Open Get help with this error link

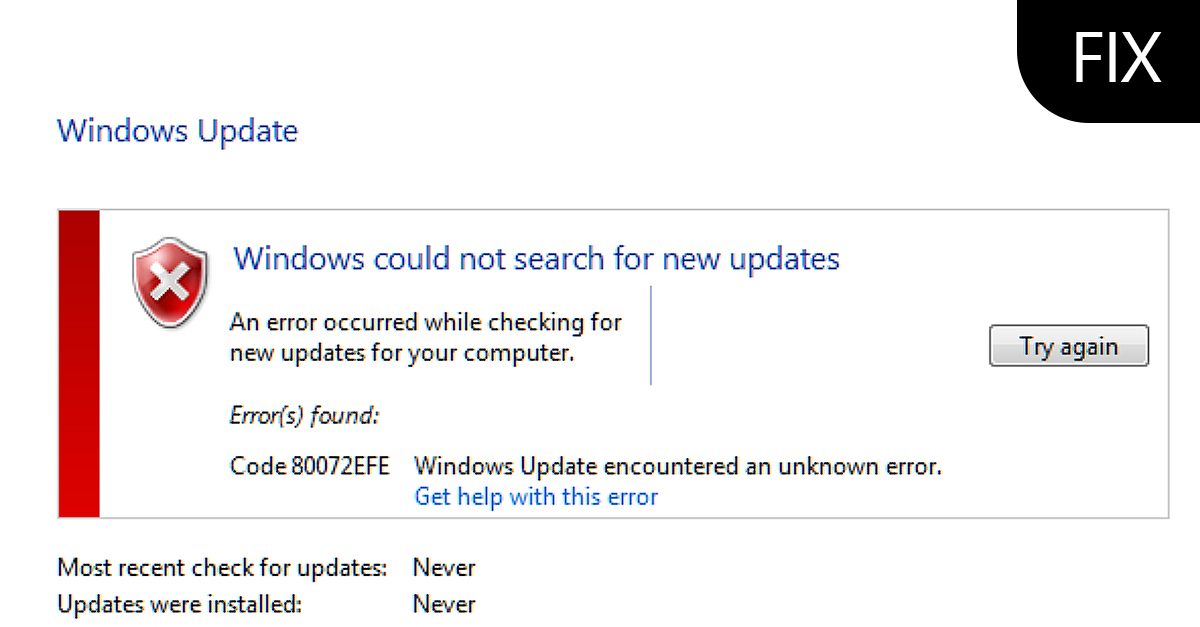[536, 496]
